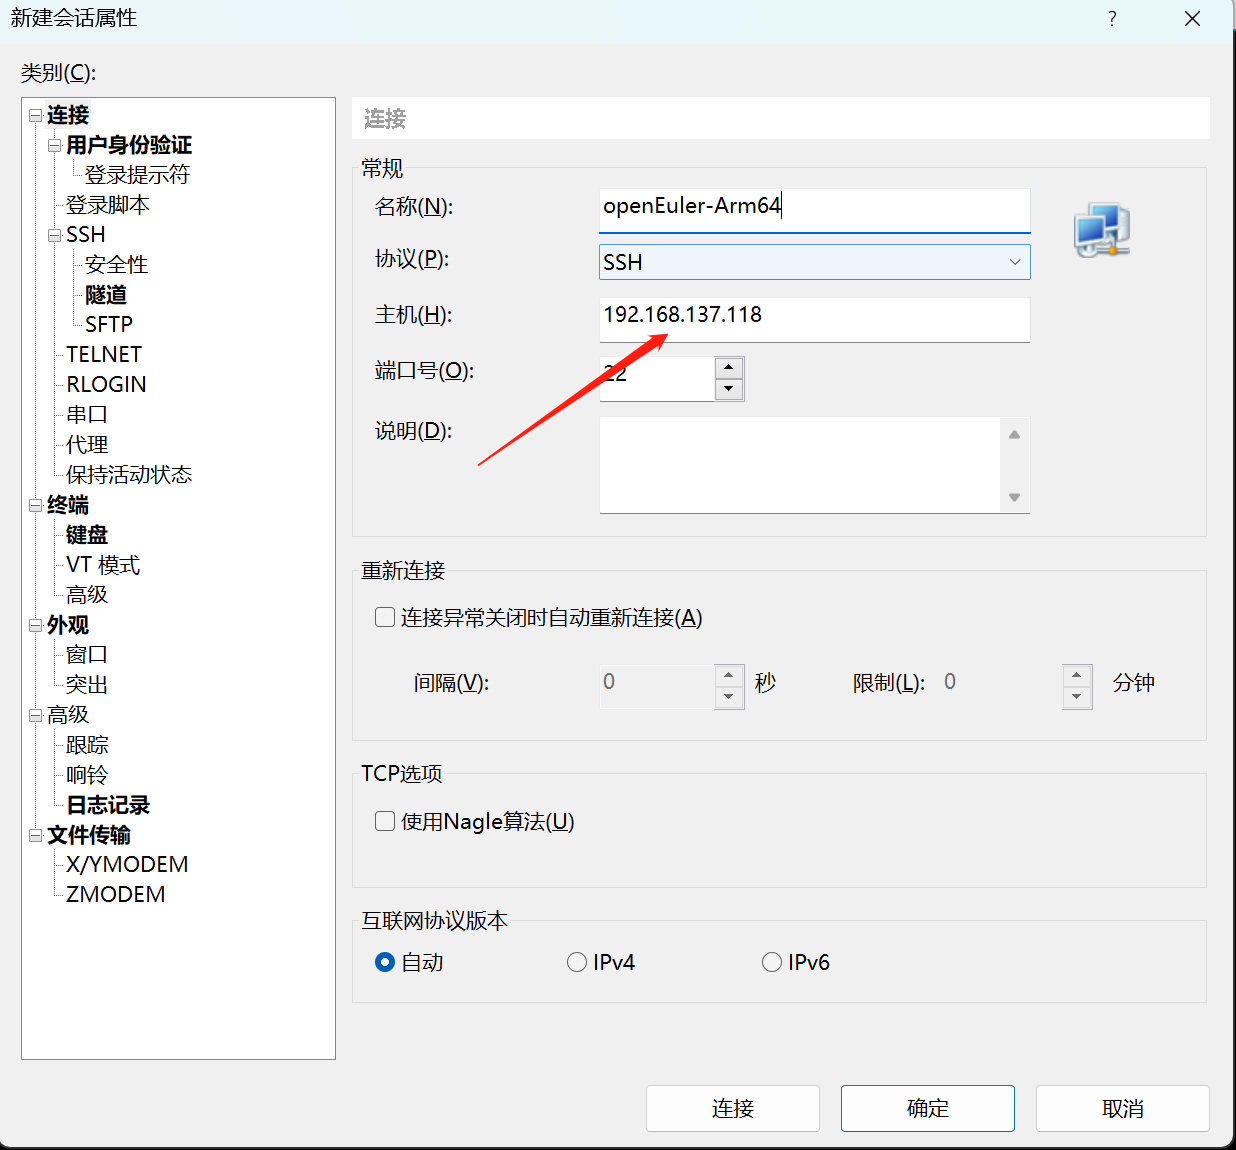Select the IPv4 protocol version
1236x1150 pixels.
point(577,962)
